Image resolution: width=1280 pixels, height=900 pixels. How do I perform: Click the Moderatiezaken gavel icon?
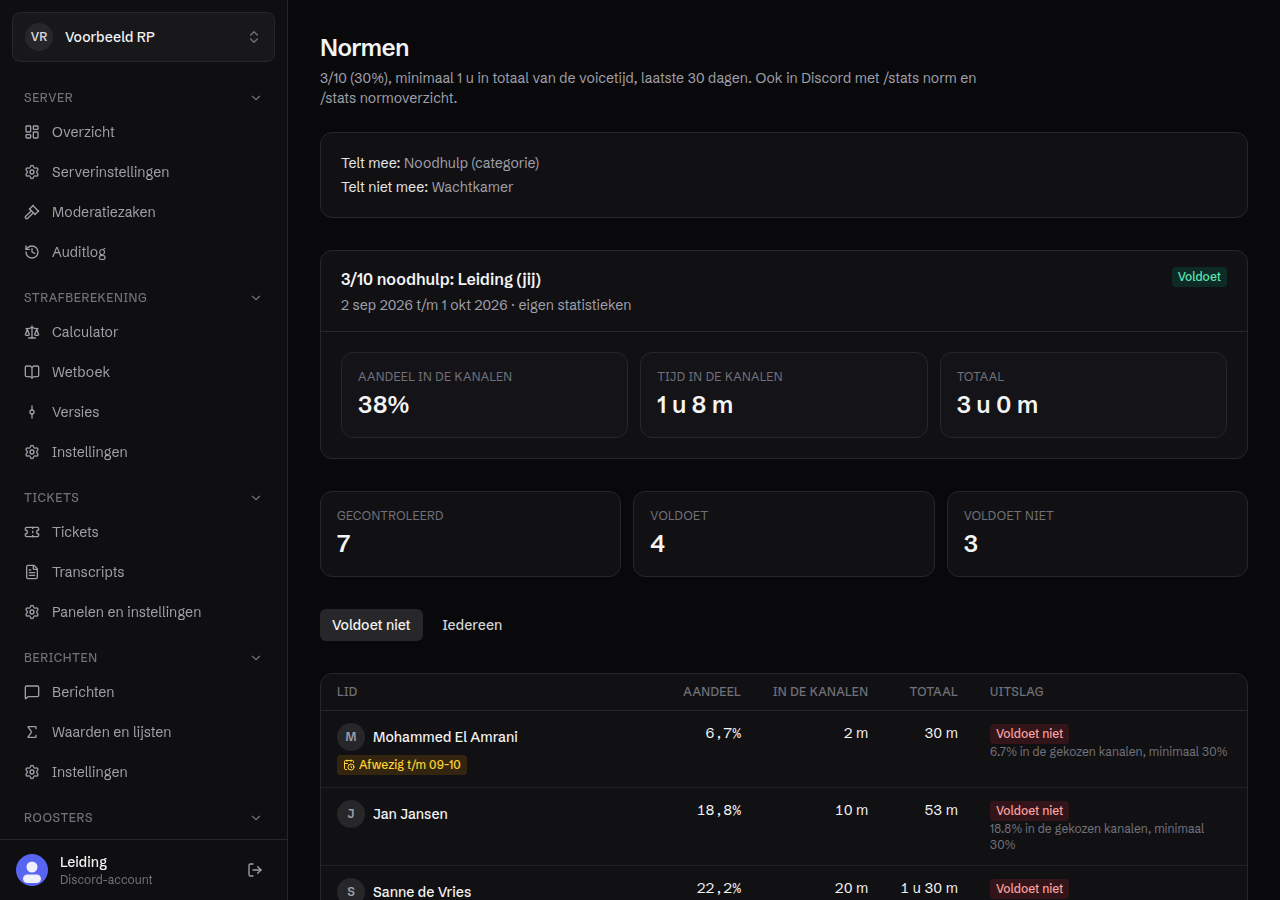click(x=32, y=212)
